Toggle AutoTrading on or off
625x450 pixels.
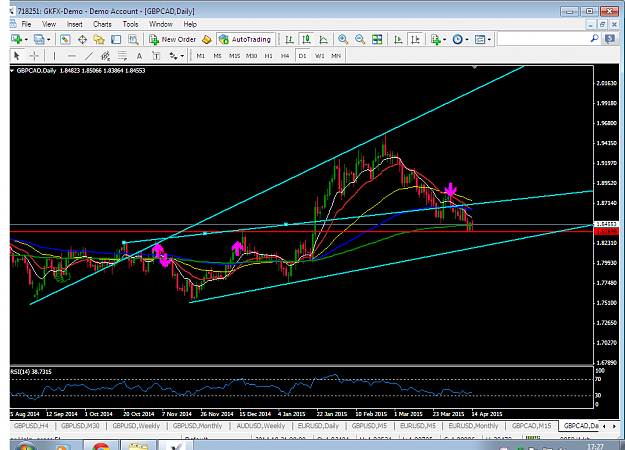pos(246,39)
